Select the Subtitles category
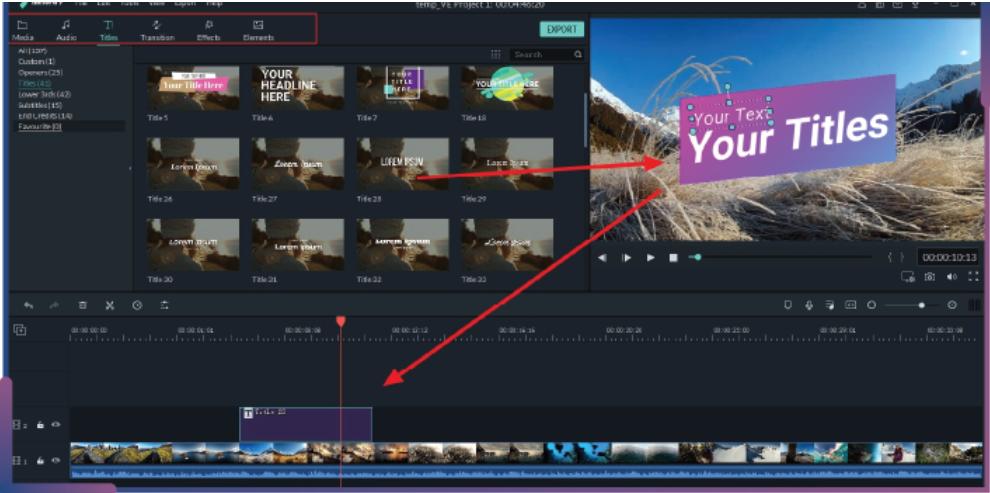 pos(40,105)
